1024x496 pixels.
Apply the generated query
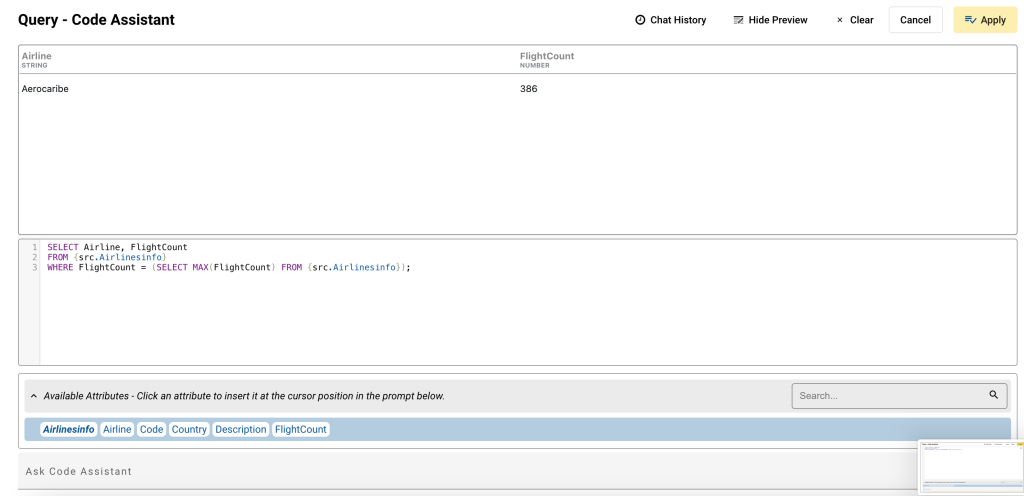pos(985,20)
